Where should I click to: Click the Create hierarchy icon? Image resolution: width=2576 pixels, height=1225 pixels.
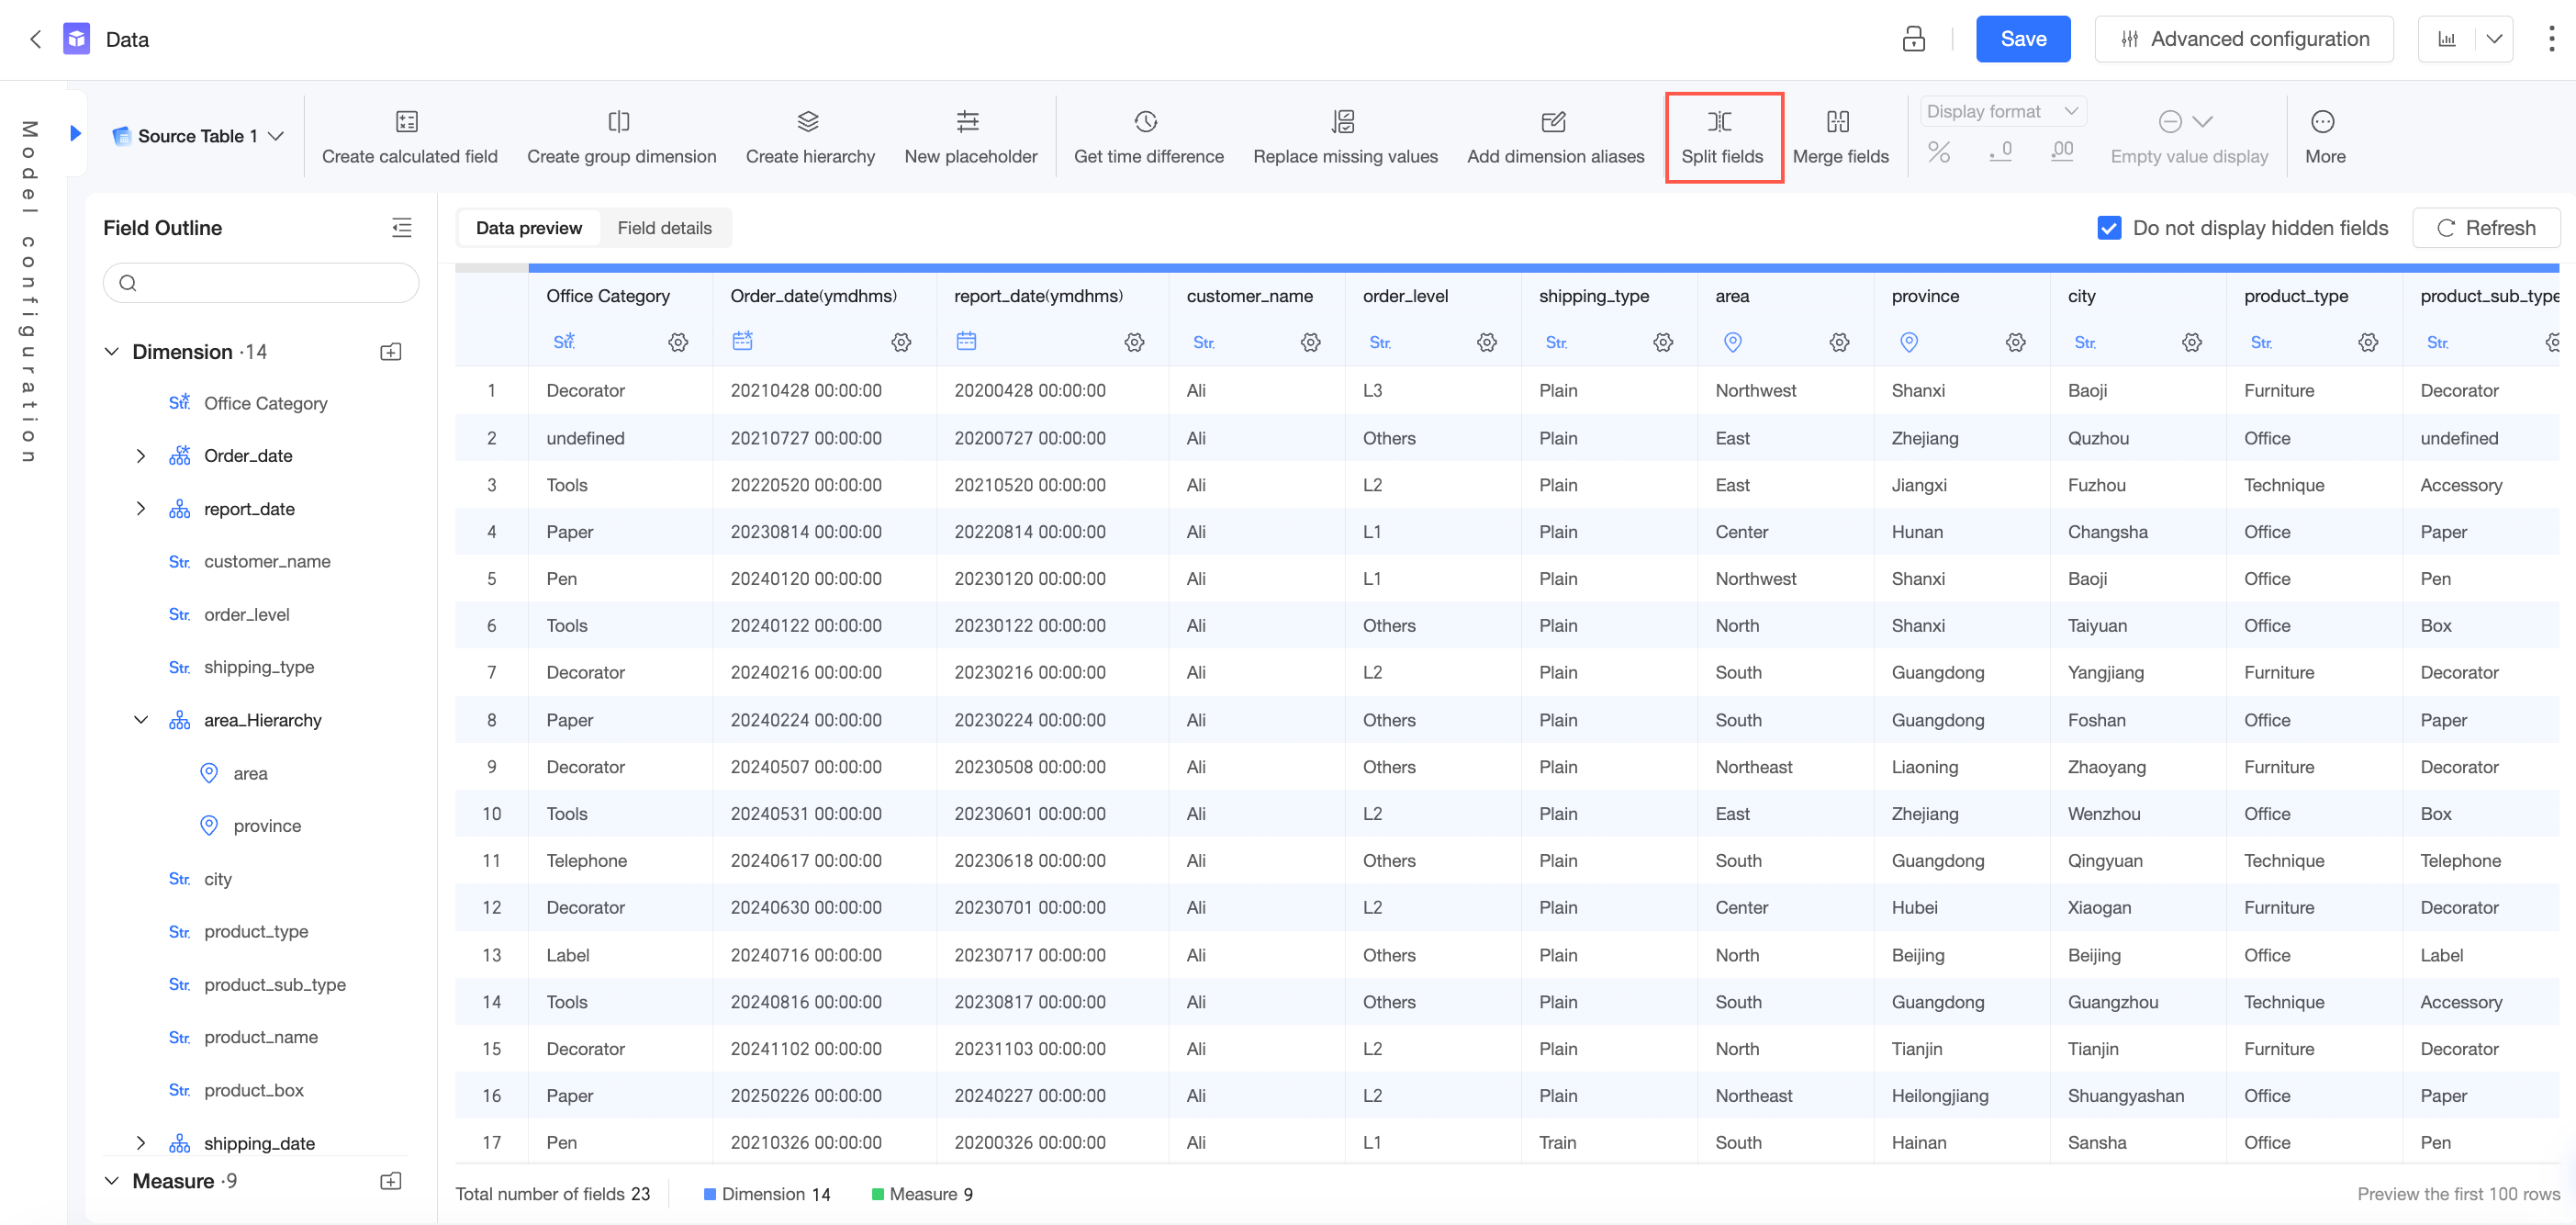(808, 122)
